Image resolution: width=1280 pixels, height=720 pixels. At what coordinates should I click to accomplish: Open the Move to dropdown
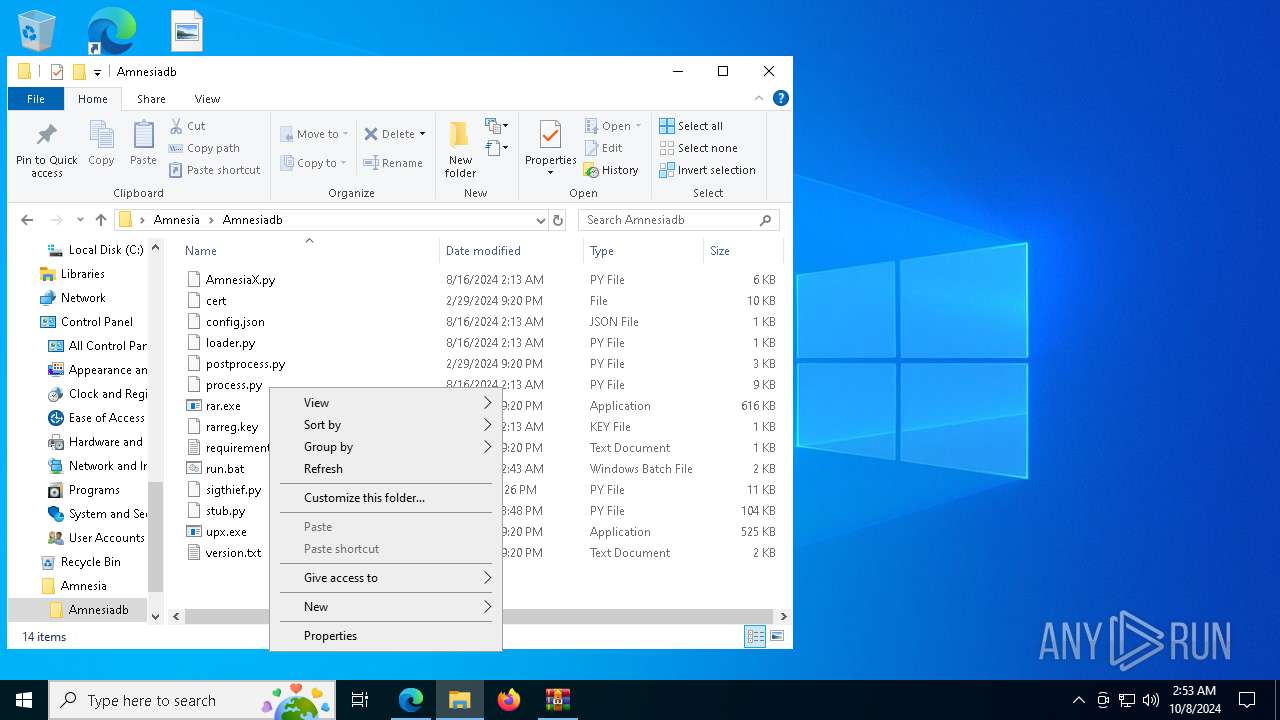pyautogui.click(x=314, y=134)
